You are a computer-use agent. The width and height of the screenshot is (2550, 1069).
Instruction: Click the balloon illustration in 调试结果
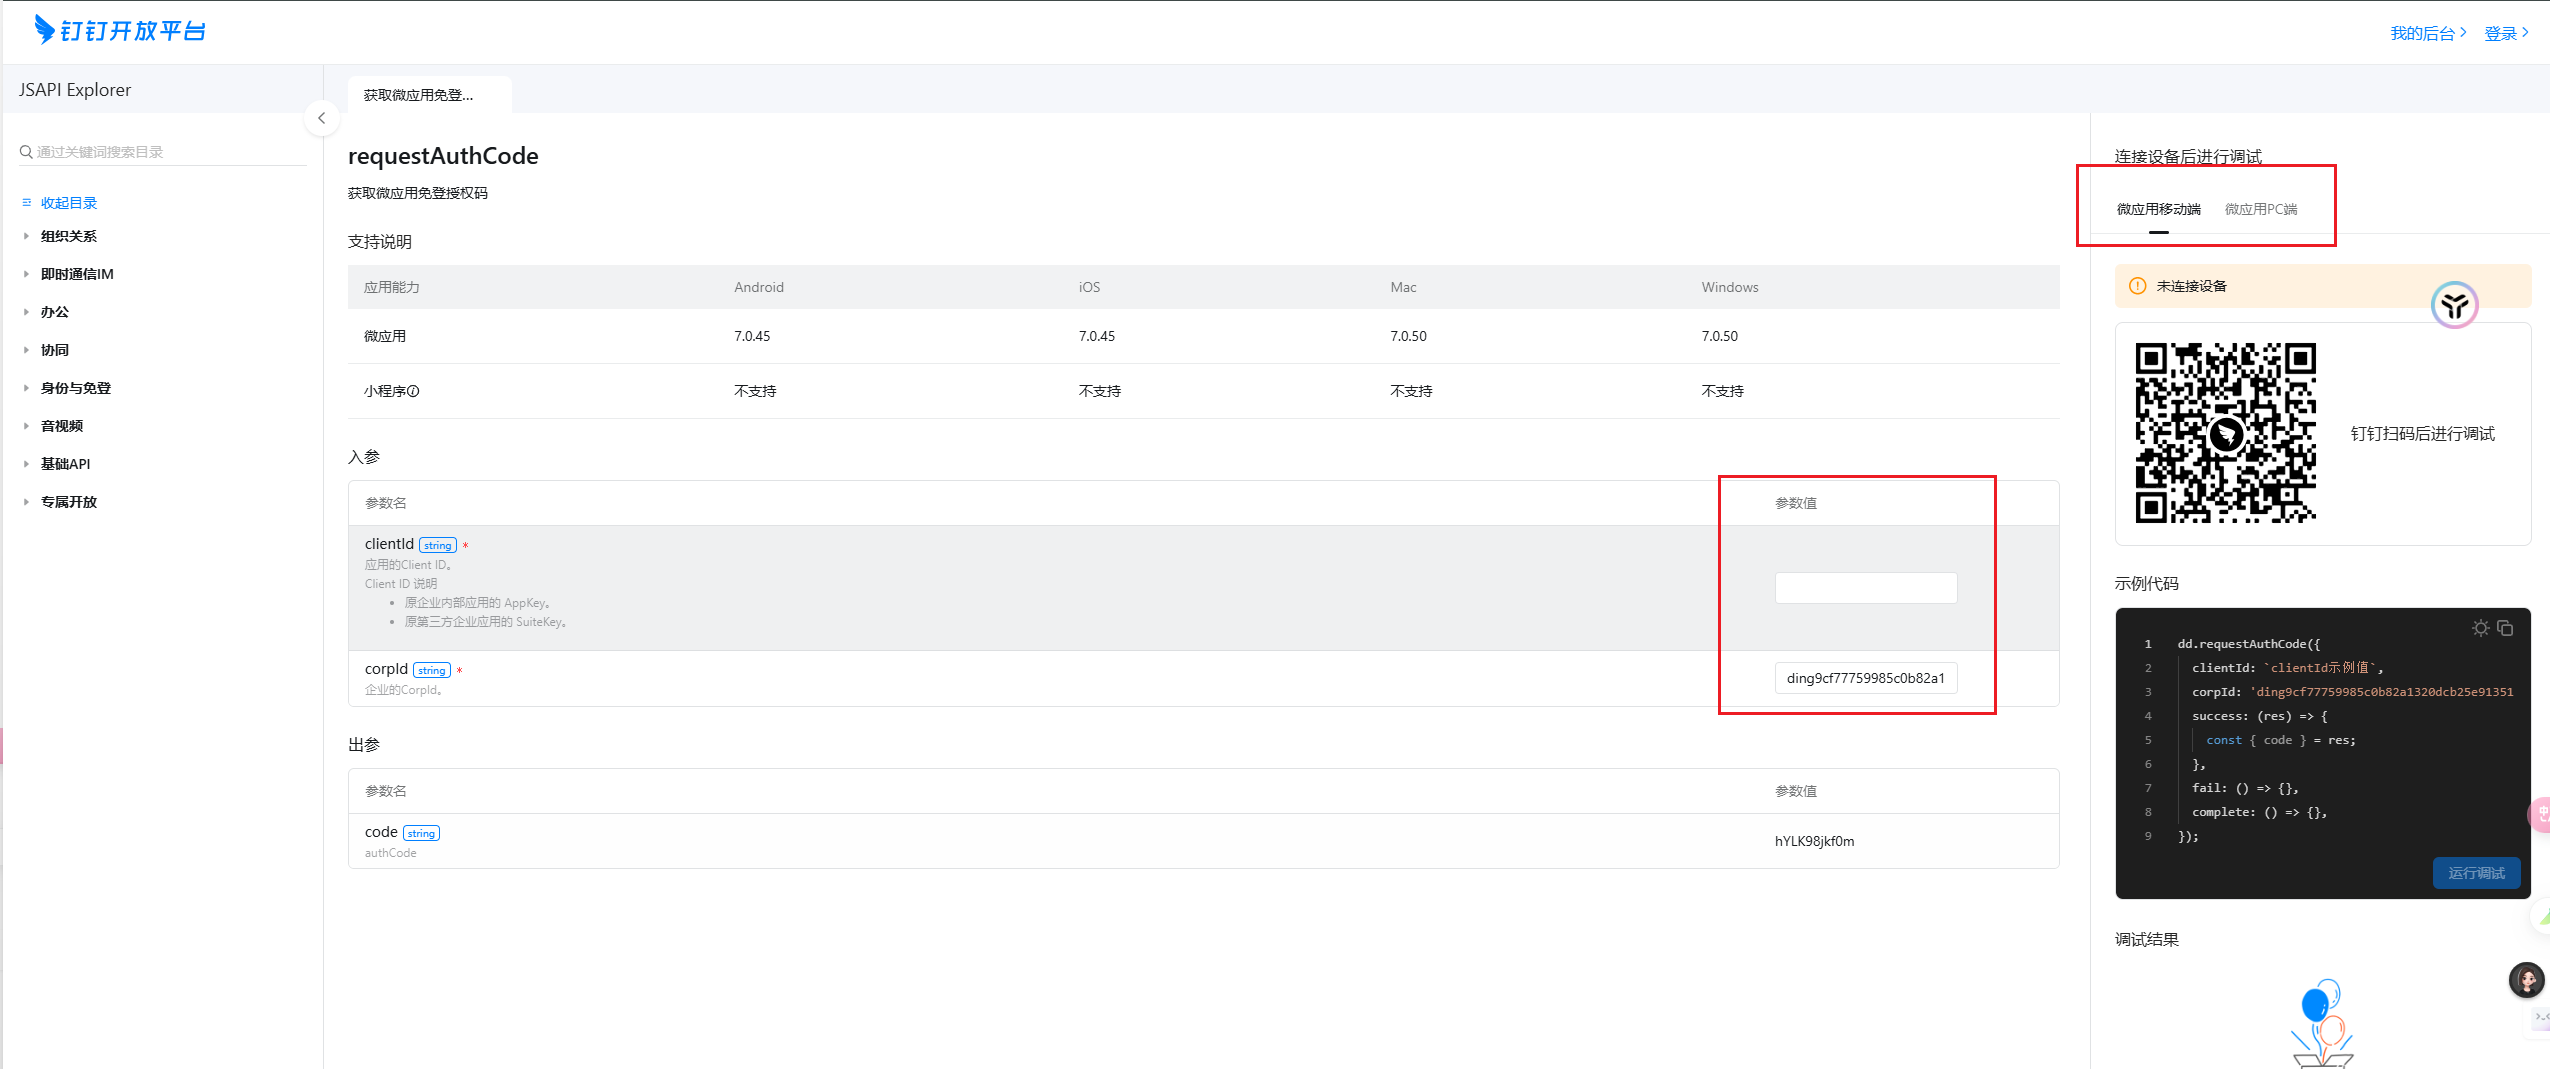click(2322, 1023)
